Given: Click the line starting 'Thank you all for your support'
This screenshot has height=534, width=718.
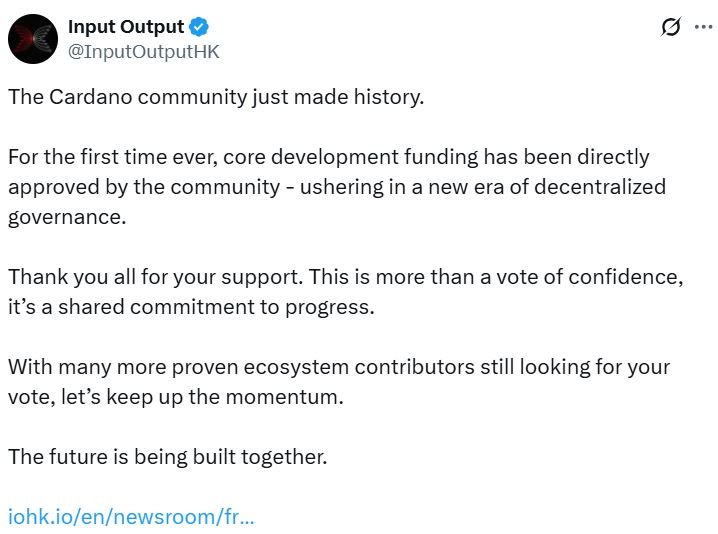Looking at the screenshot, I should [345, 277].
